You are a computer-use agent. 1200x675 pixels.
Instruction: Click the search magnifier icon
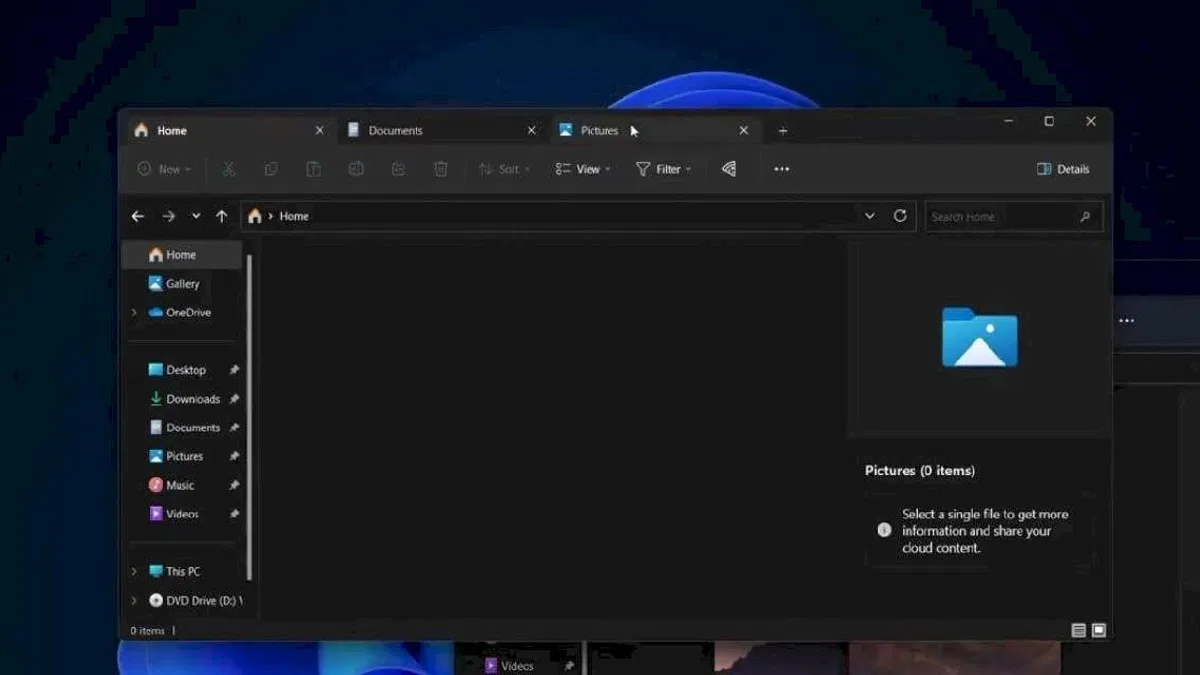1085,216
